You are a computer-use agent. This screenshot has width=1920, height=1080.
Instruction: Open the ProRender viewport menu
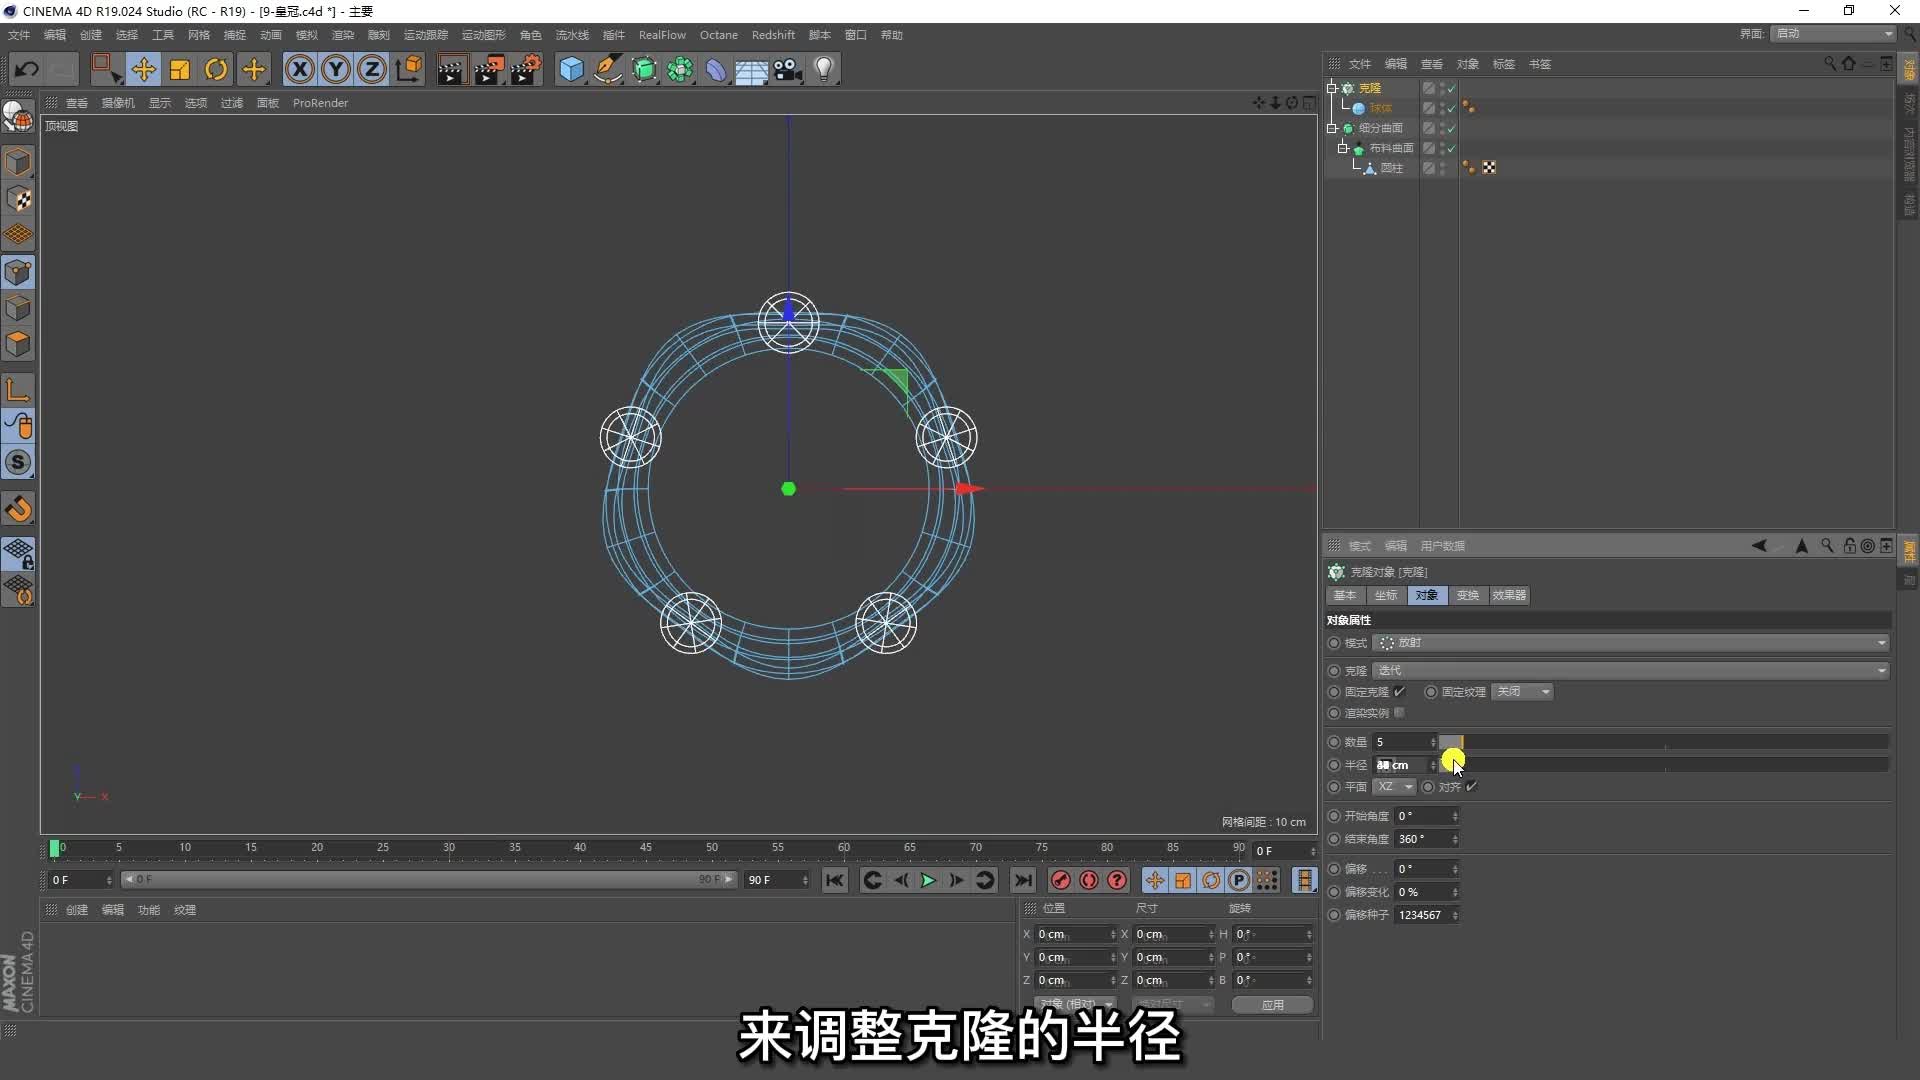[320, 103]
